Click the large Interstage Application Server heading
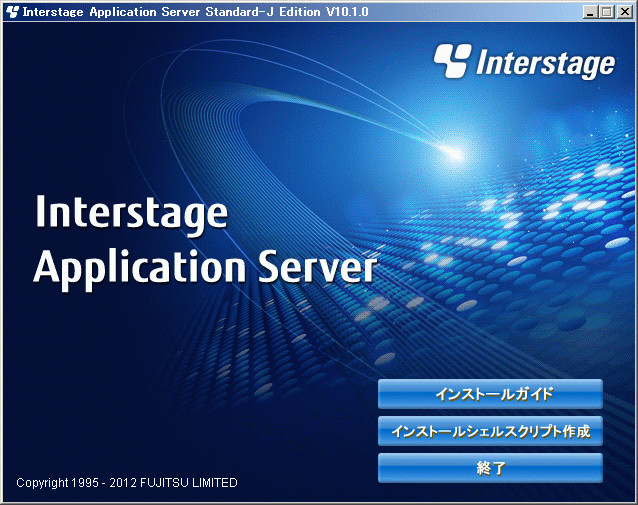Screen dimensions: 638x505 pyautogui.click(x=205, y=242)
